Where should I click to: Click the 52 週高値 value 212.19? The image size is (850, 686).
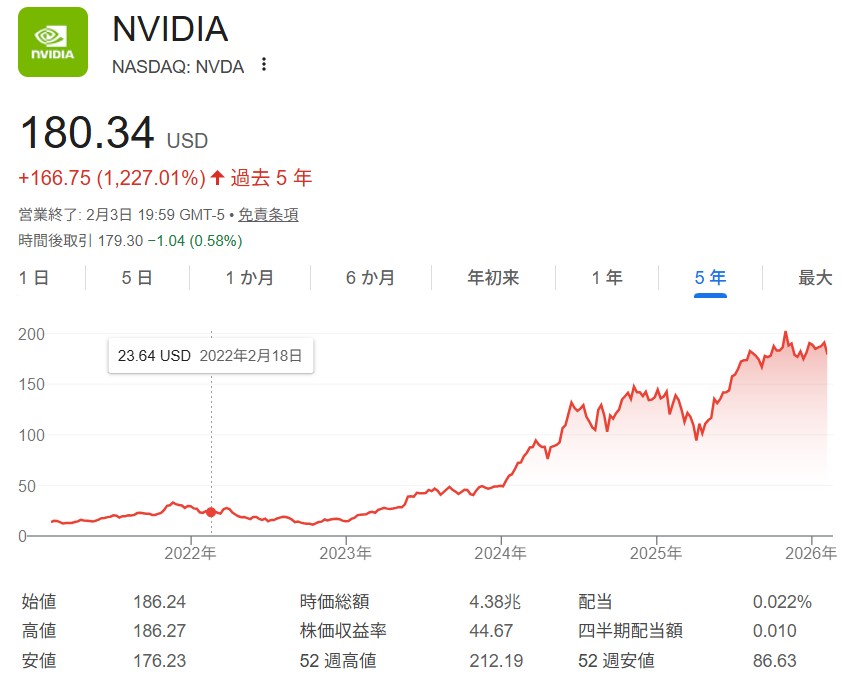[x=489, y=661]
